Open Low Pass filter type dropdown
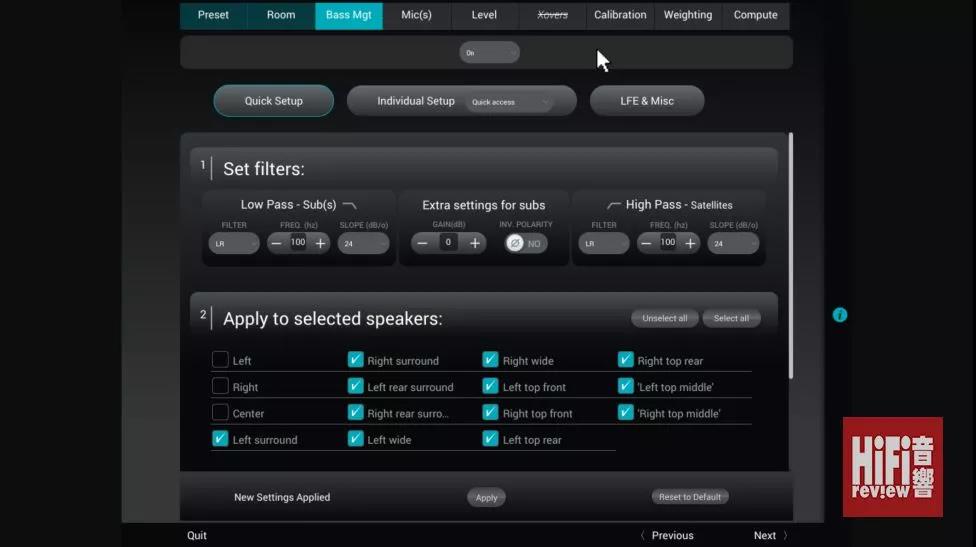 coord(234,243)
